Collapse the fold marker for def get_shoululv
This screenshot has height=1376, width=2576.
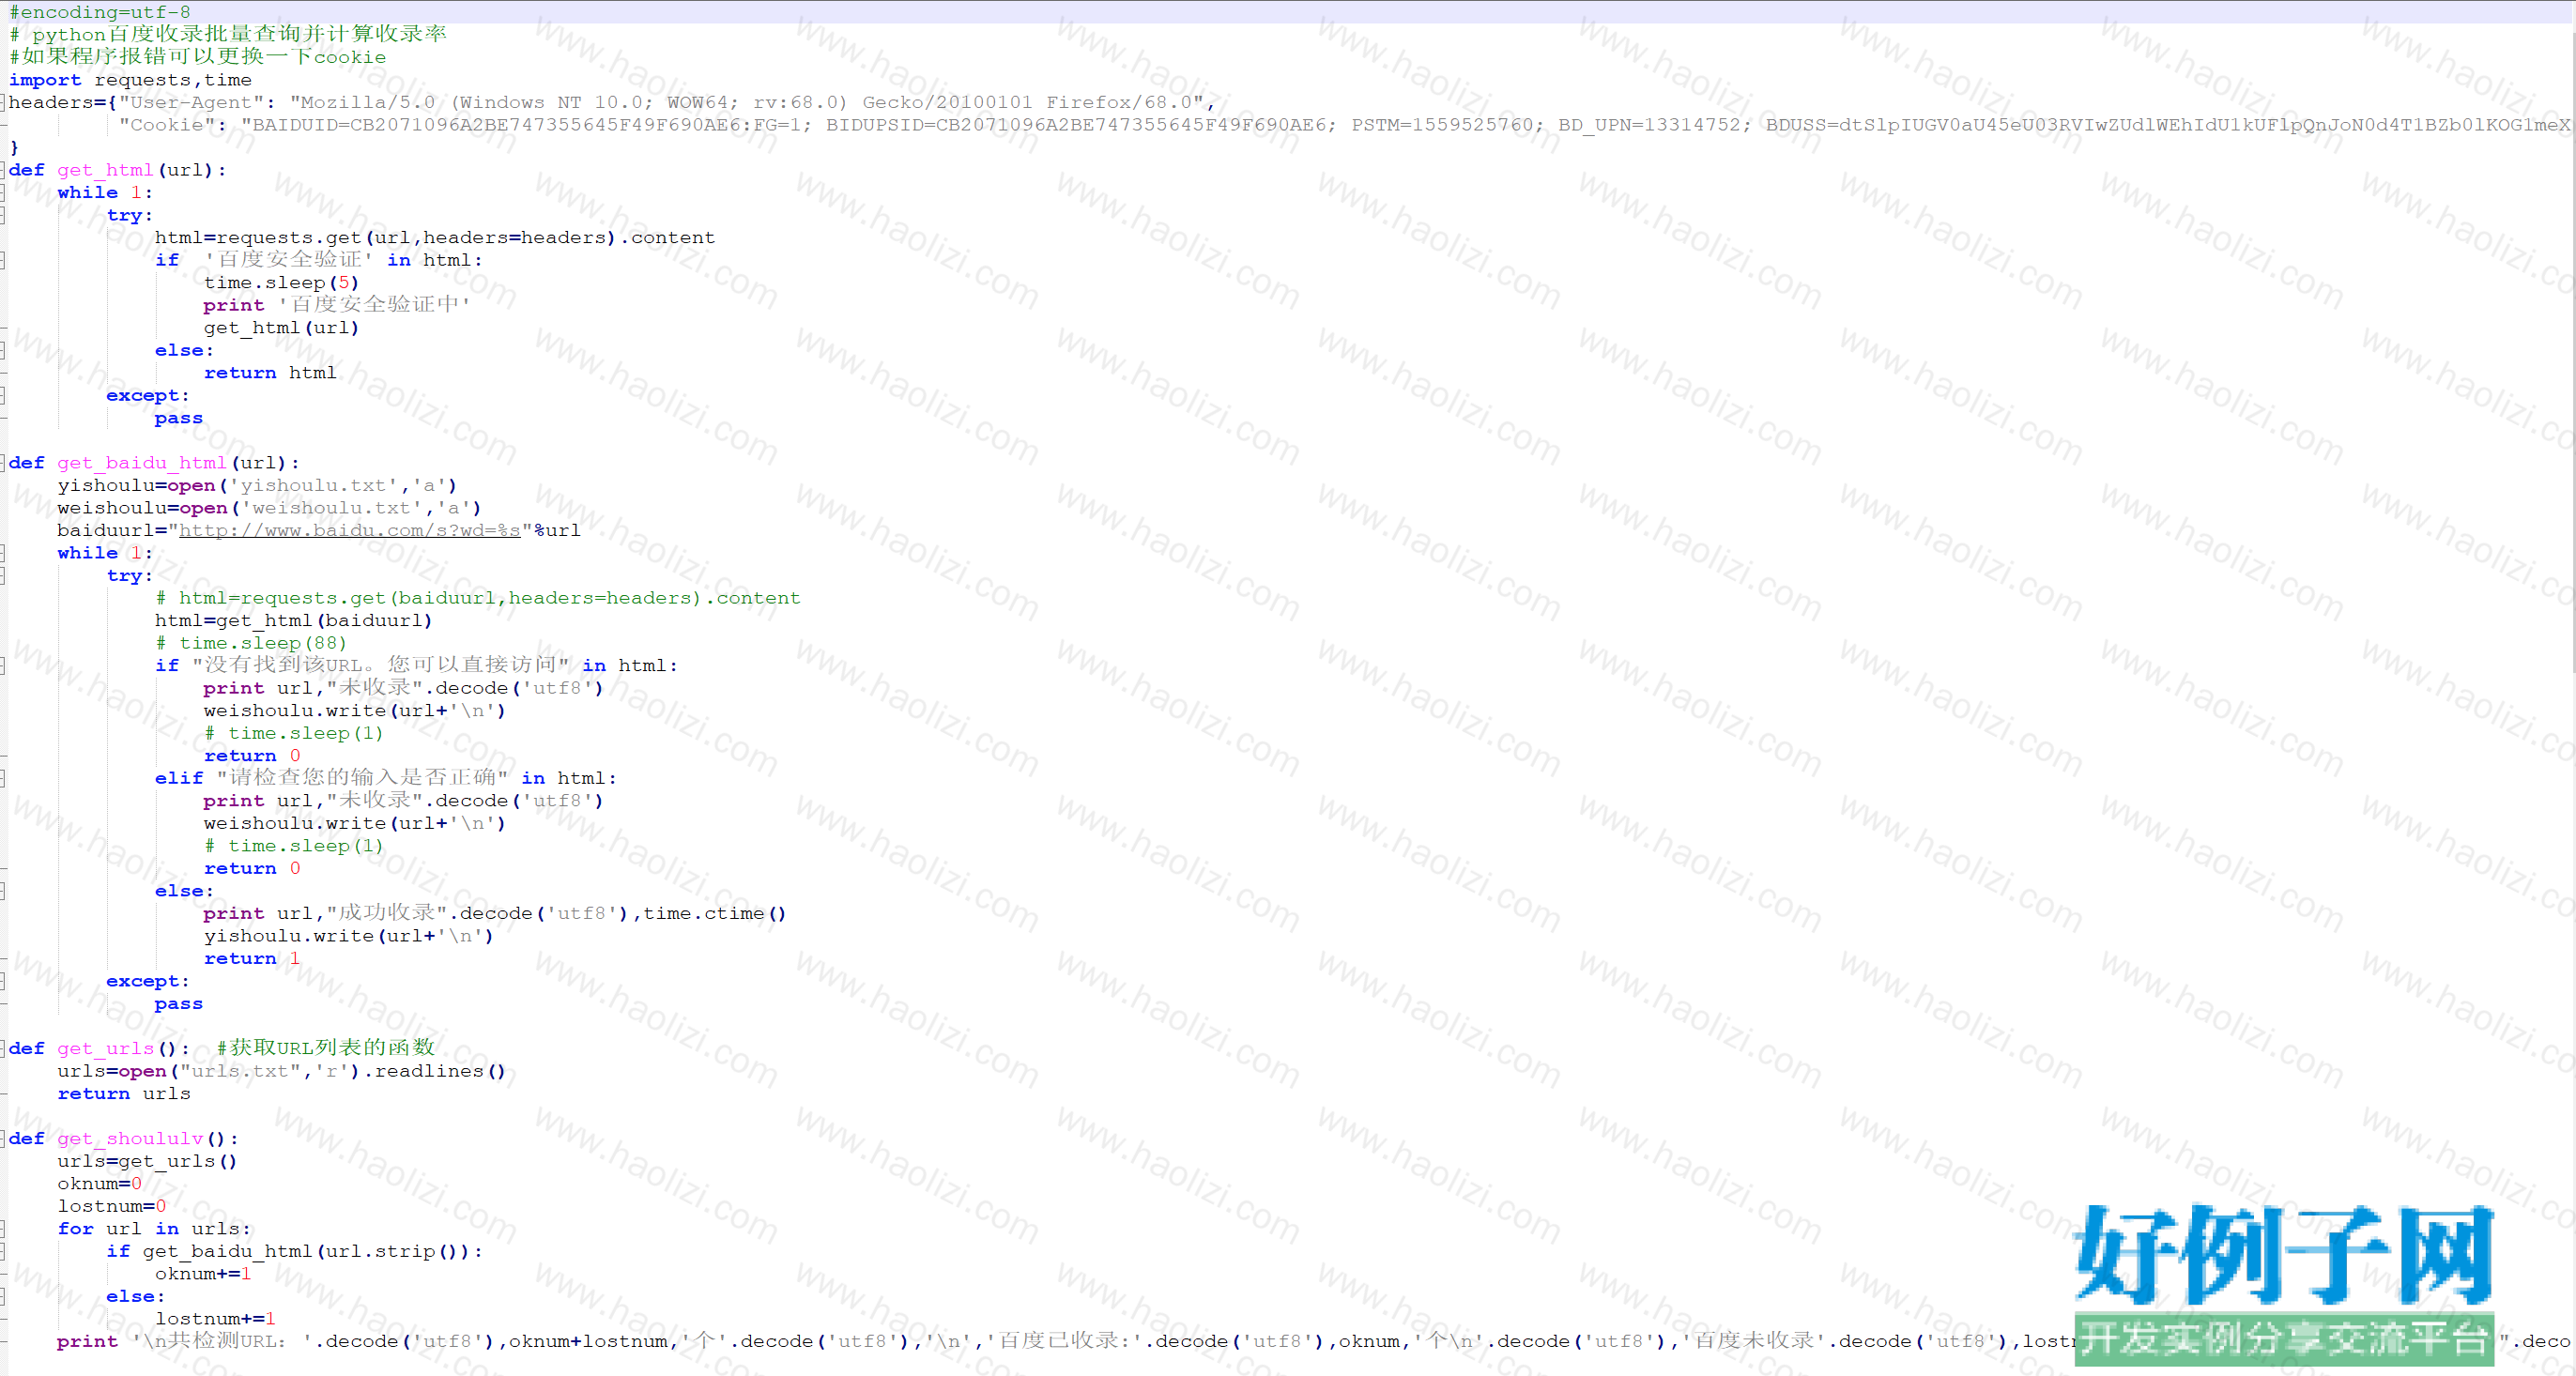click(x=3, y=1138)
